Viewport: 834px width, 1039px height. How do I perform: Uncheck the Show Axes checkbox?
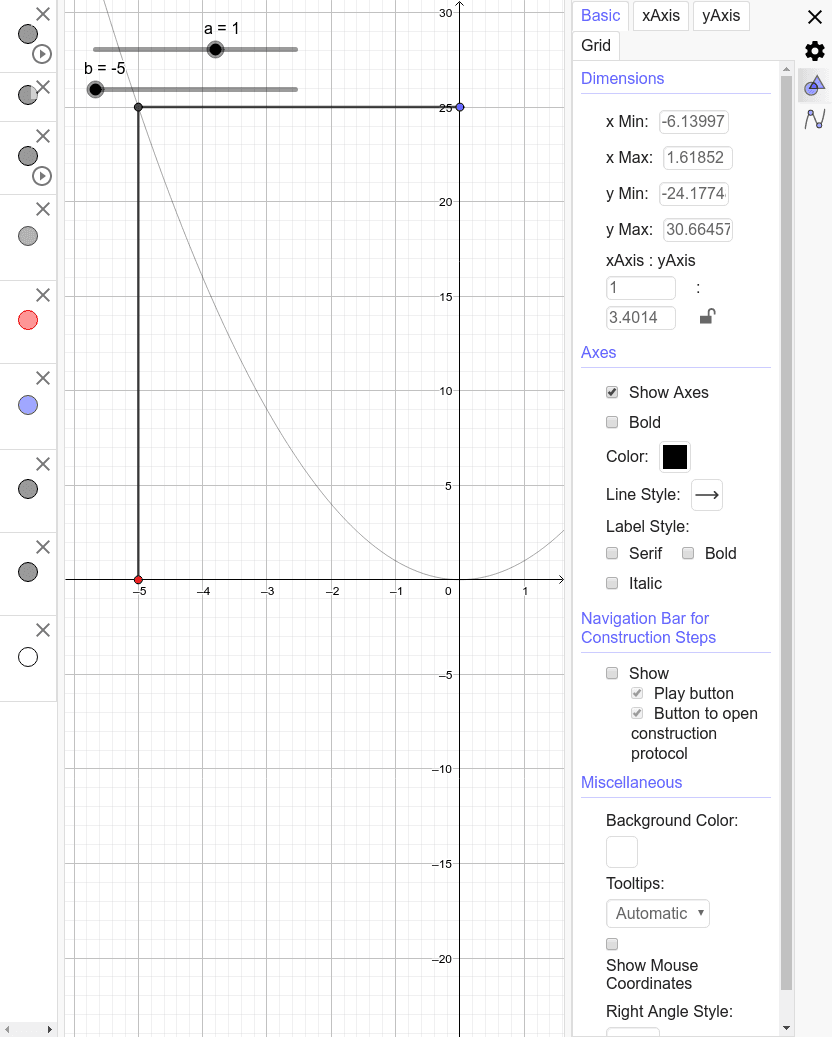(x=612, y=392)
